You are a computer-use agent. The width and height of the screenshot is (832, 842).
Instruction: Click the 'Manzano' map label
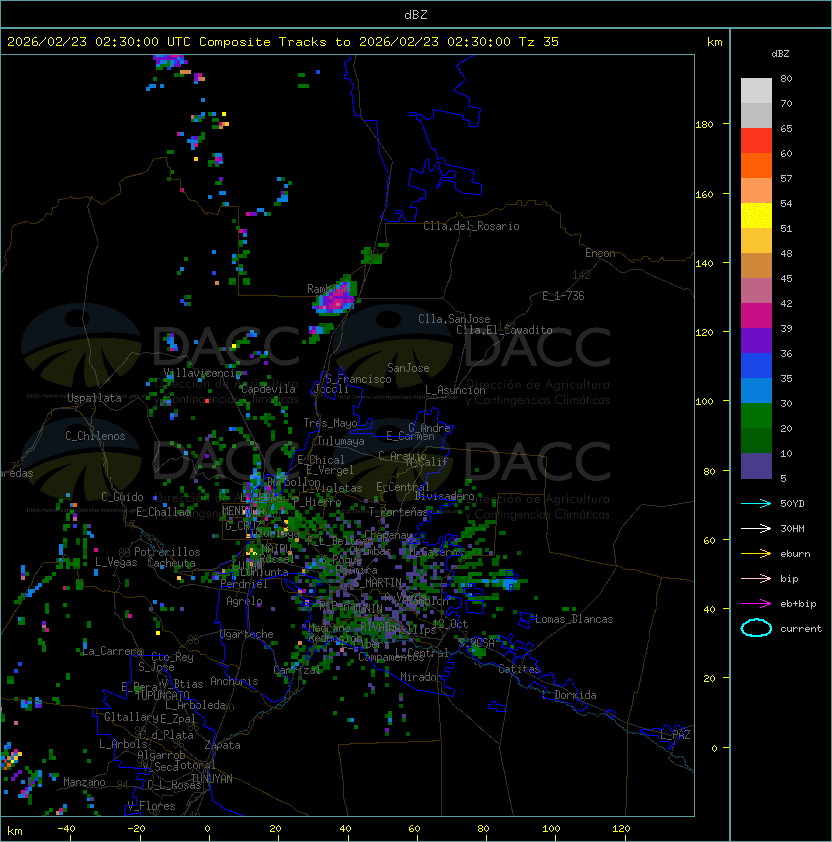(x=84, y=782)
